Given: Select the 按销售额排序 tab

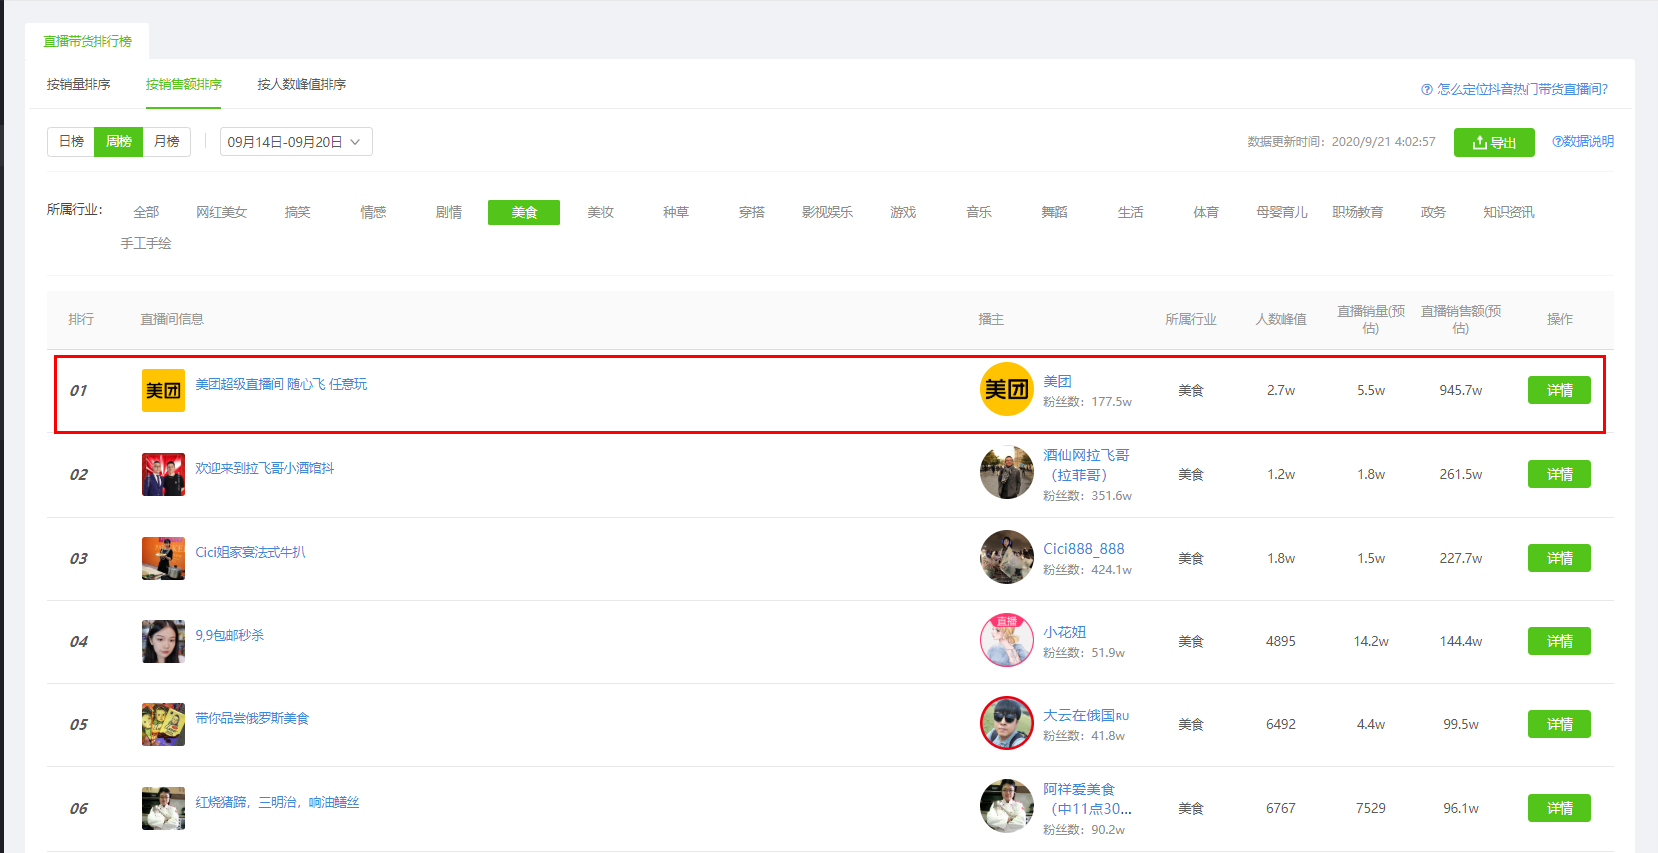Looking at the screenshot, I should click(184, 85).
